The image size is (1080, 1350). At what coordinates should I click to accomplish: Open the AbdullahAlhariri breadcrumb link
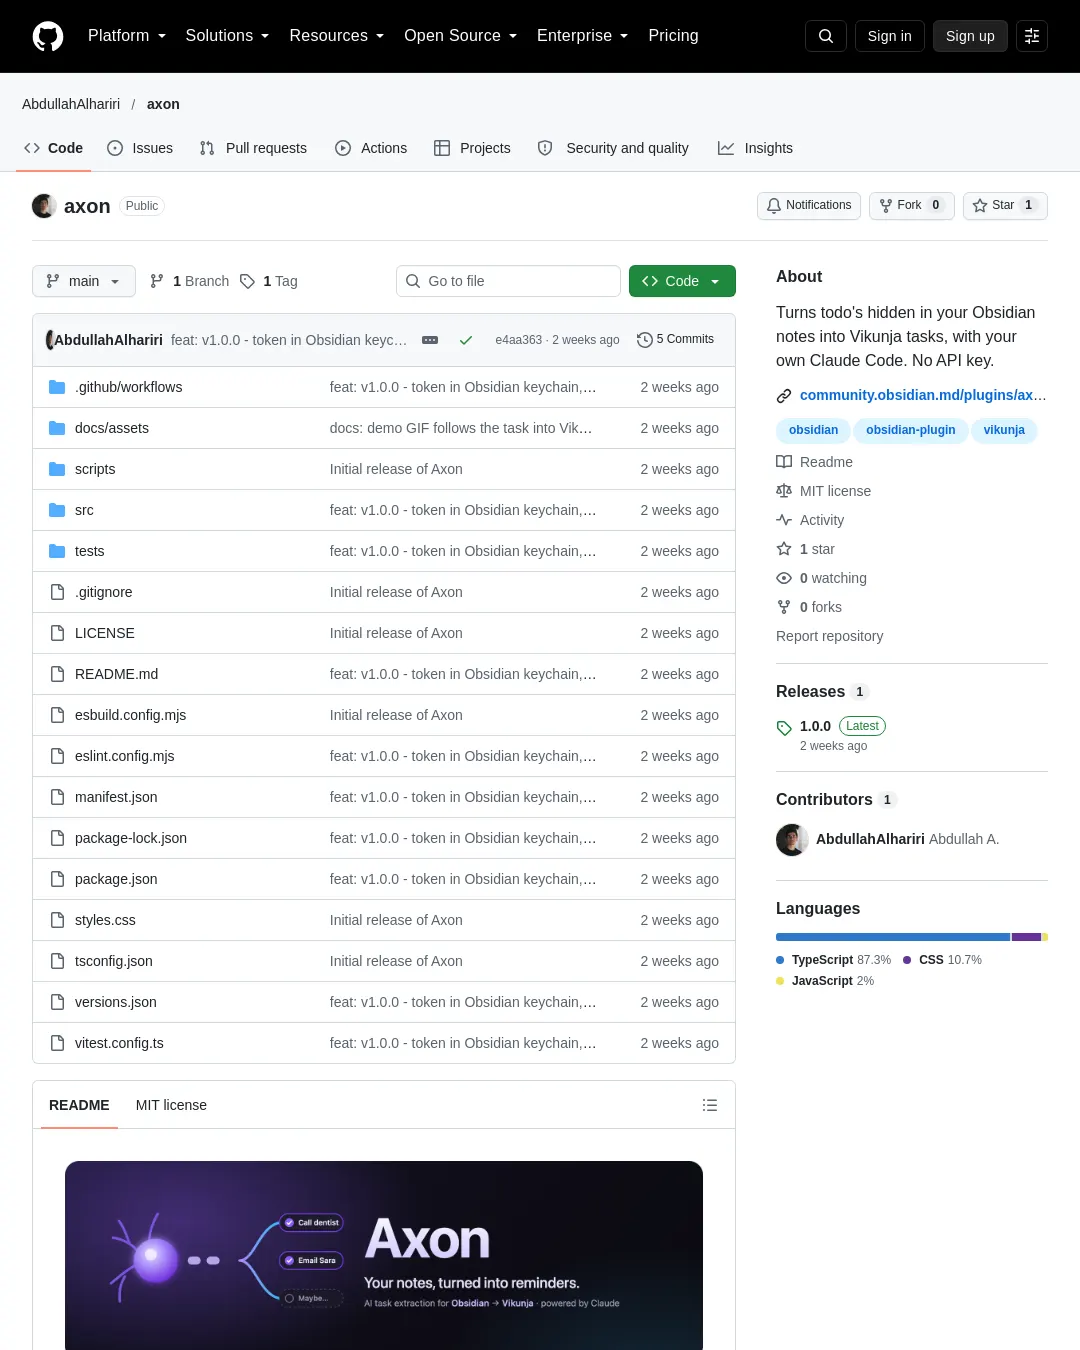click(x=71, y=104)
